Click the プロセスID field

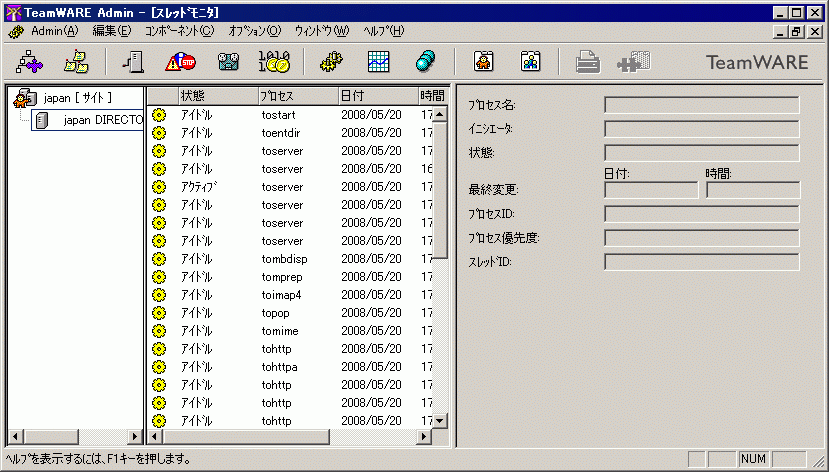click(x=702, y=214)
